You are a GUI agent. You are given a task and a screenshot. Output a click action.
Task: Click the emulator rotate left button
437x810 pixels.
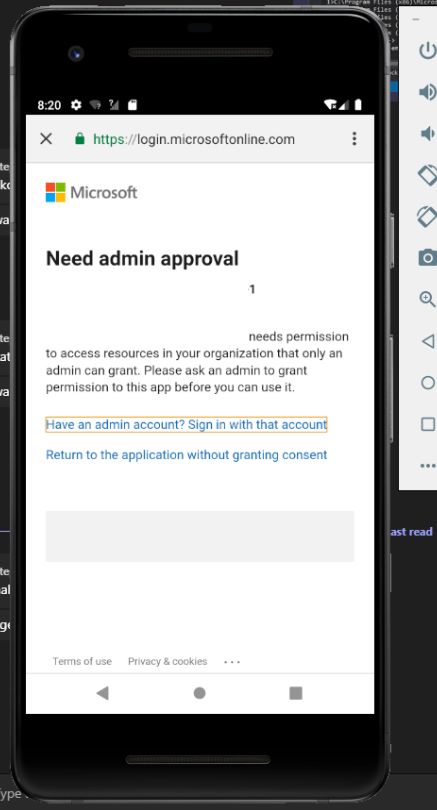point(428,175)
